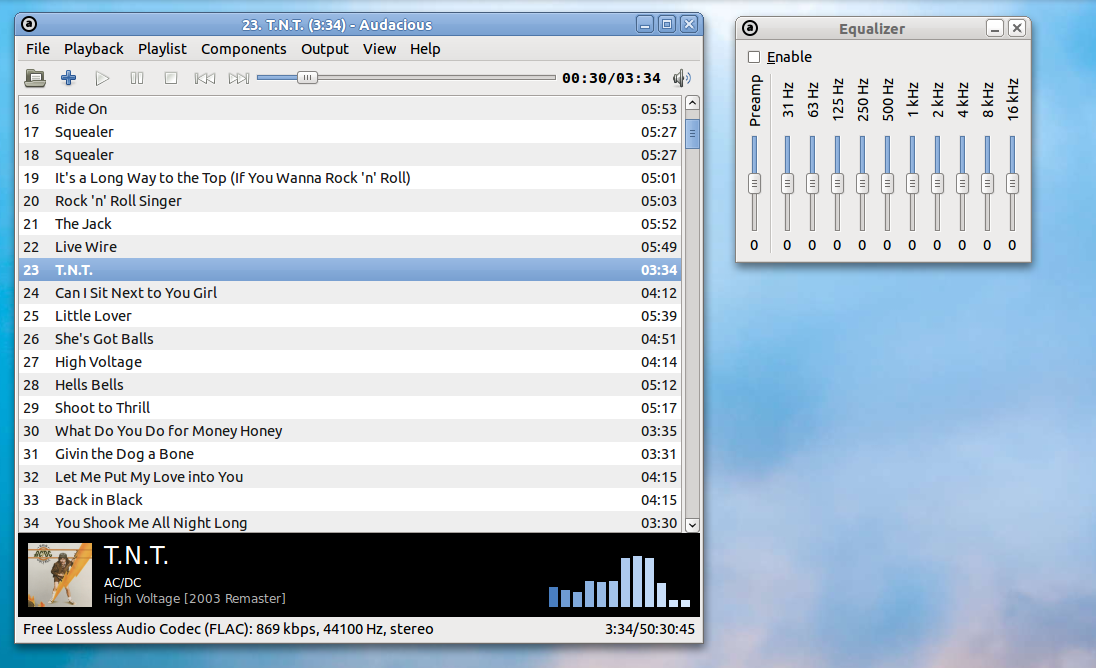Open the Playback menu
This screenshot has width=1096, height=668.
(94, 49)
